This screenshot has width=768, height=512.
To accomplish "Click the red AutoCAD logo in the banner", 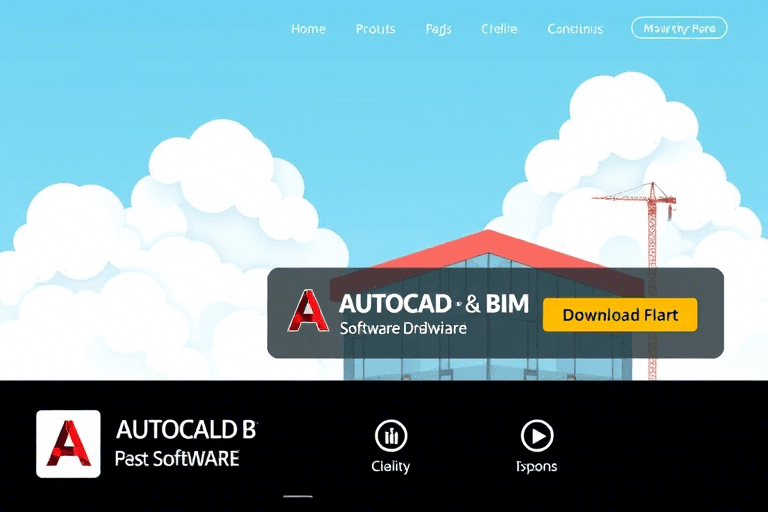I will tap(308, 312).
